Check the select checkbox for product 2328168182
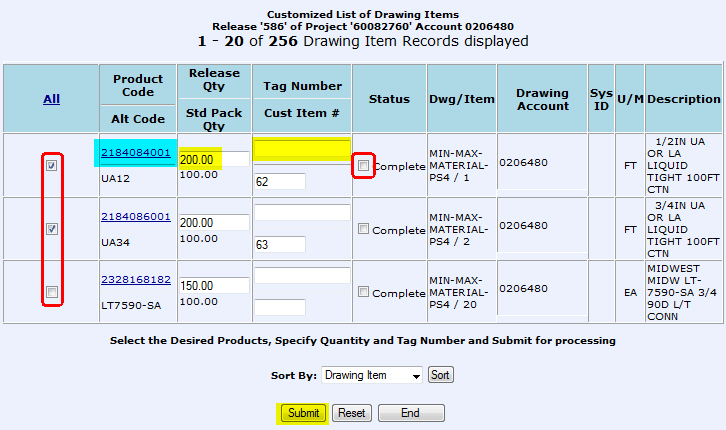 pos(51,292)
